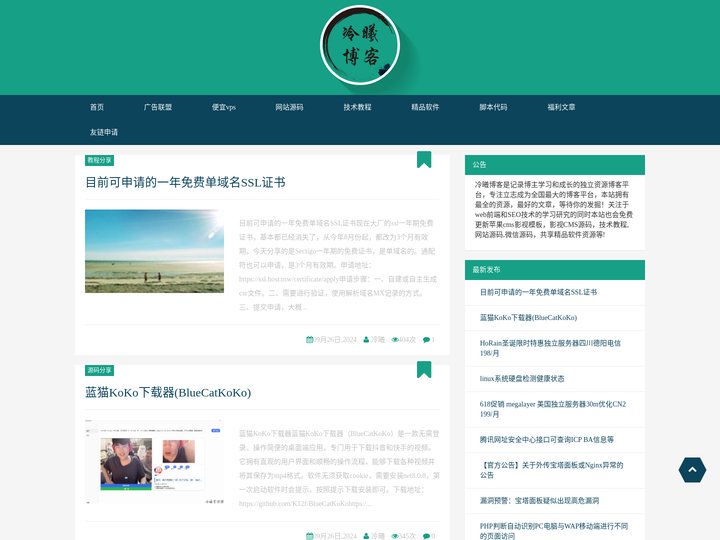Open the 精品软件 menu item
This screenshot has width=720, height=540.
[425, 107]
